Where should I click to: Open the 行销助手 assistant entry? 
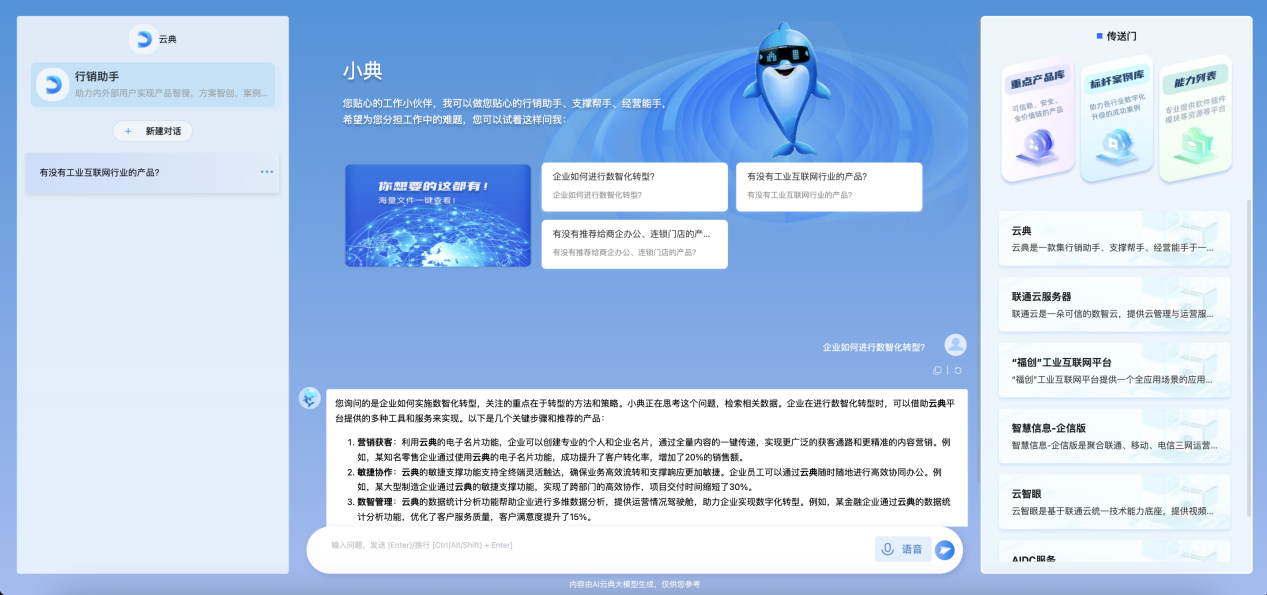(153, 84)
